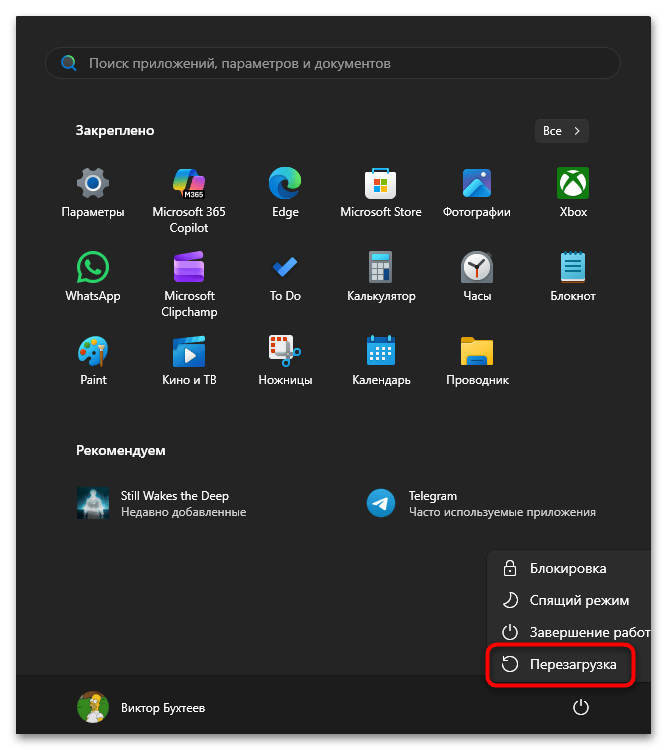Focus the search apps and documents field
This screenshot has height=750, width=667.
pyautogui.click(x=333, y=63)
